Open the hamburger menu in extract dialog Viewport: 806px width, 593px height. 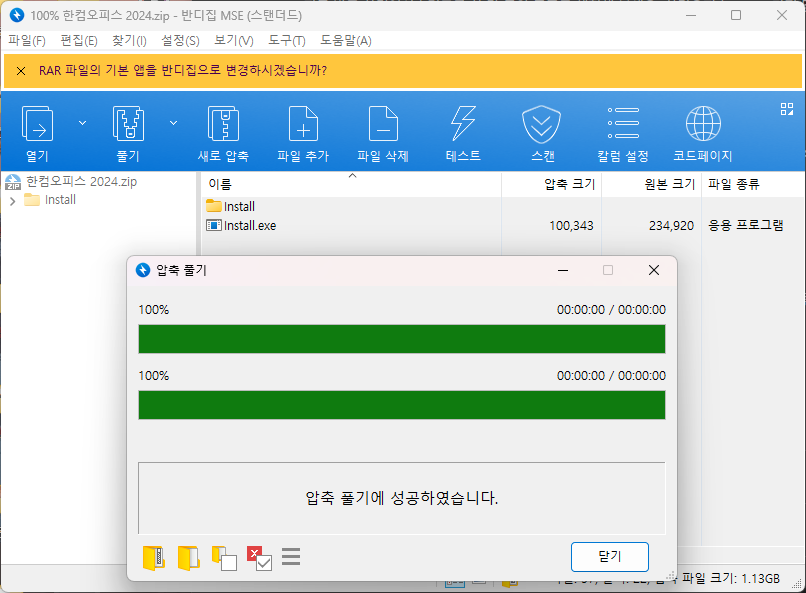(291, 557)
